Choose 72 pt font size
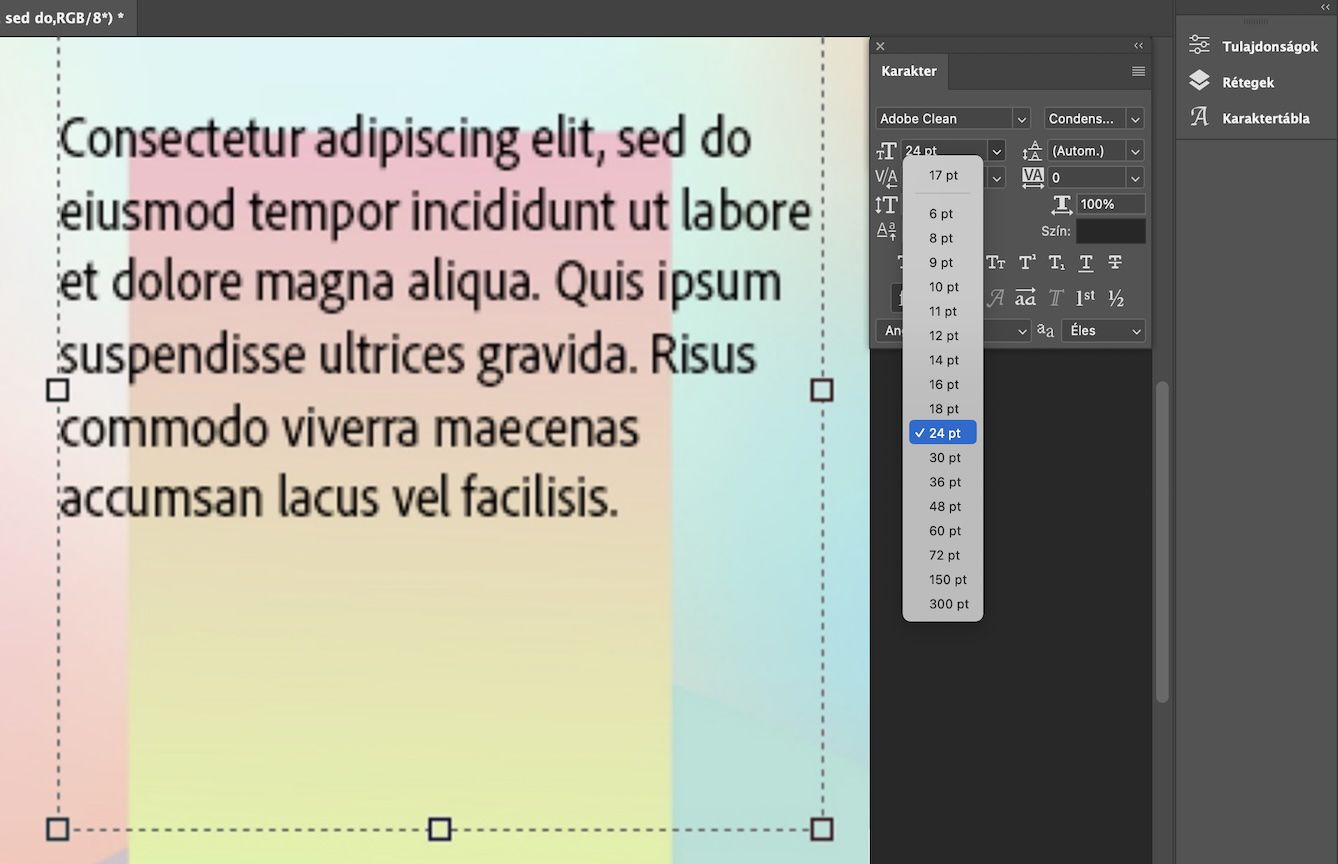This screenshot has height=864, width=1338. pos(943,555)
